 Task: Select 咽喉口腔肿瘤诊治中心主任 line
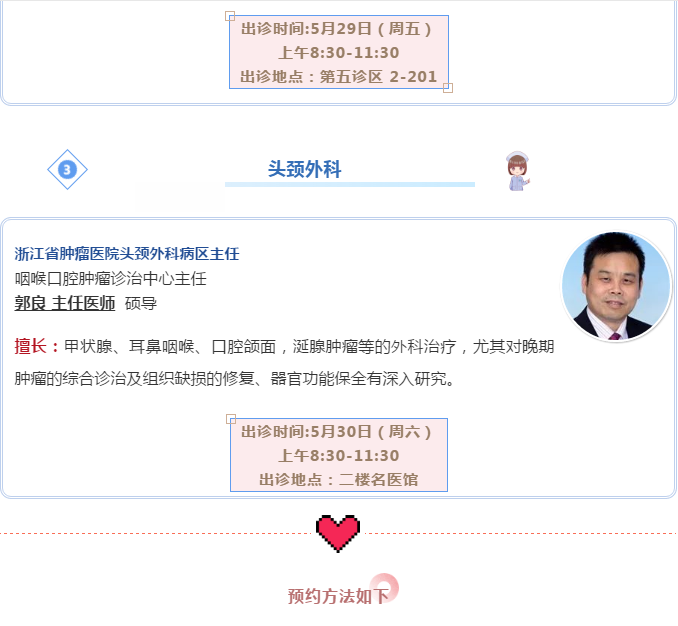click(110, 278)
